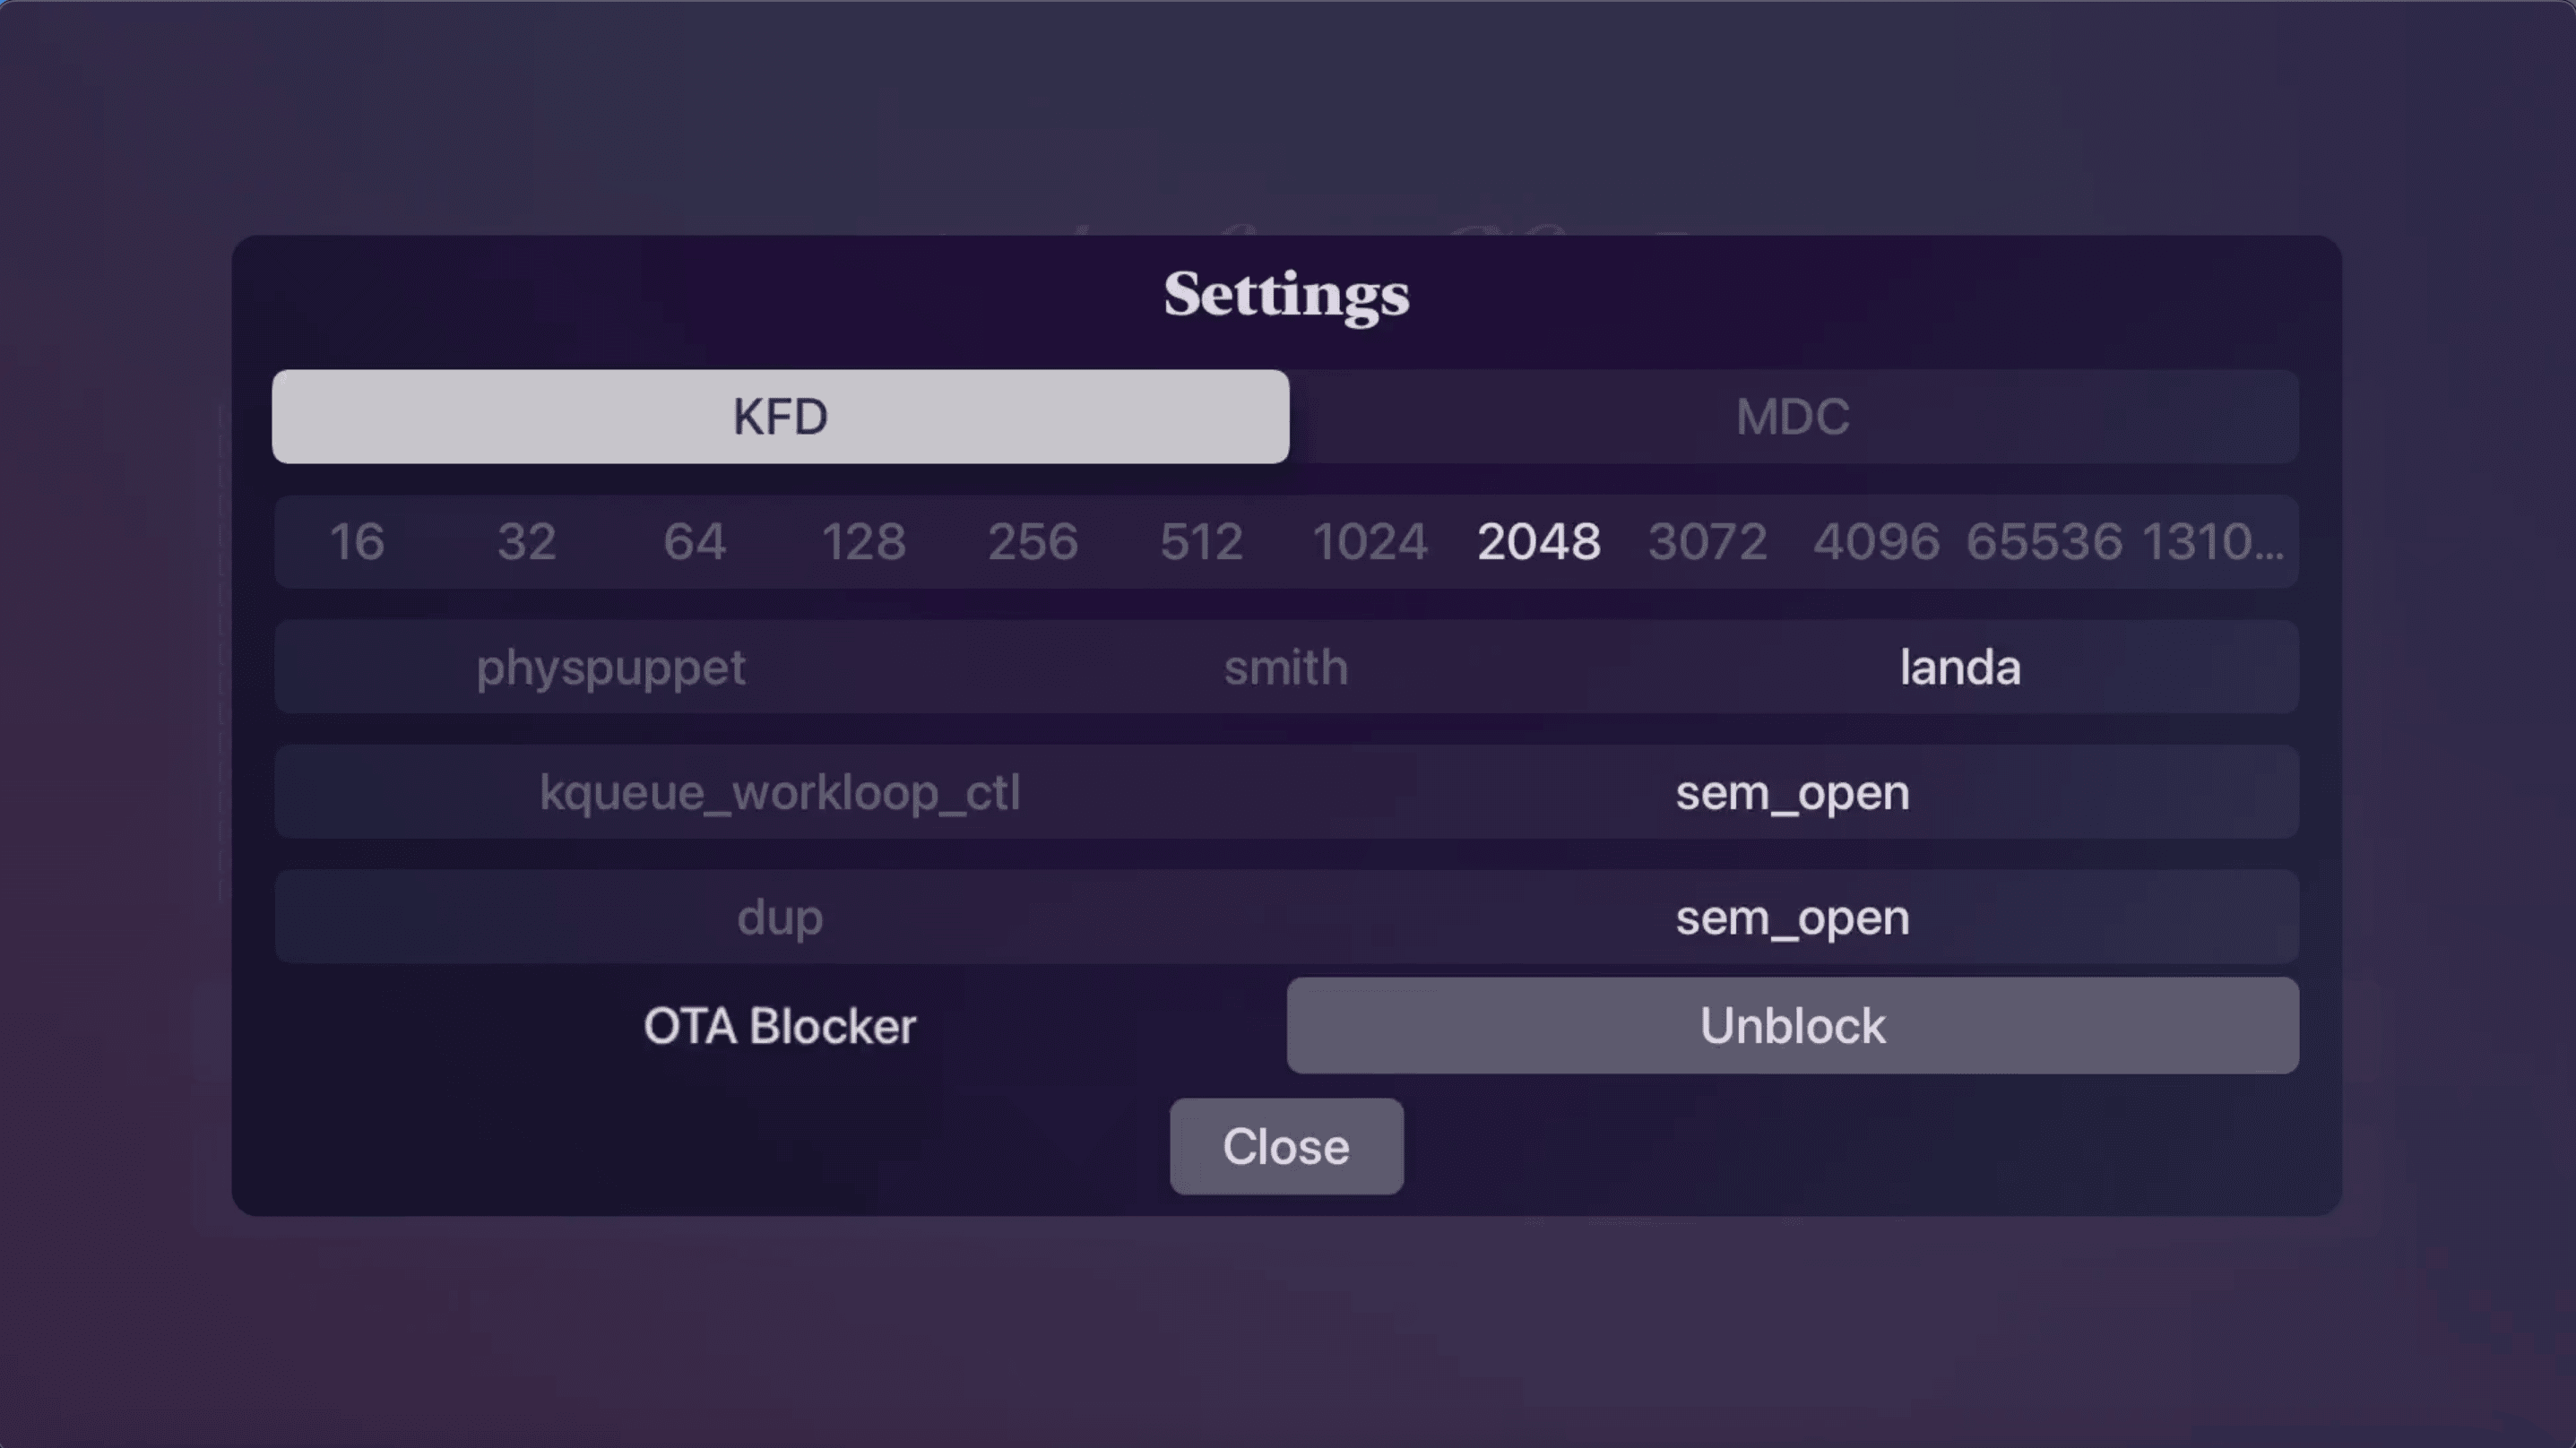This screenshot has height=1448, width=2576.
Task: Select page size 64
Action: click(x=695, y=542)
